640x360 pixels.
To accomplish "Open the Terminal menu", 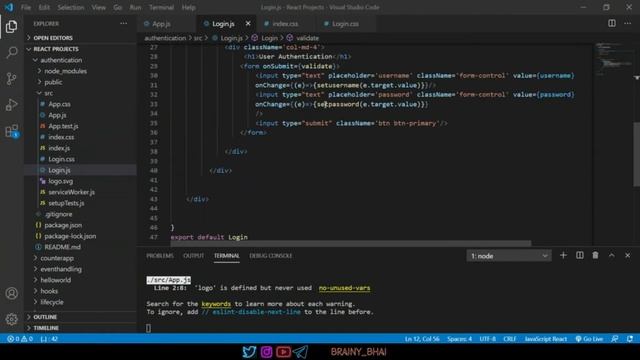I will (x=161, y=7).
